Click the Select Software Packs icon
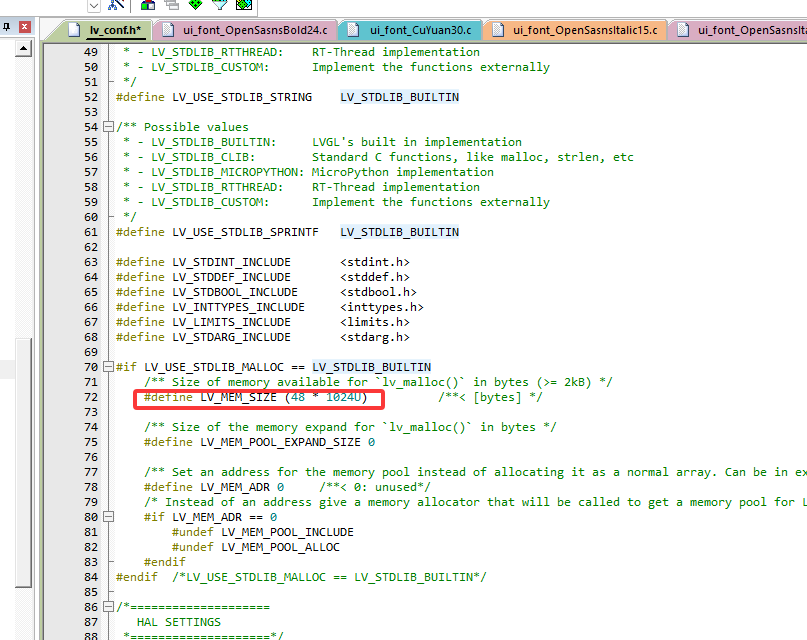 point(219,5)
